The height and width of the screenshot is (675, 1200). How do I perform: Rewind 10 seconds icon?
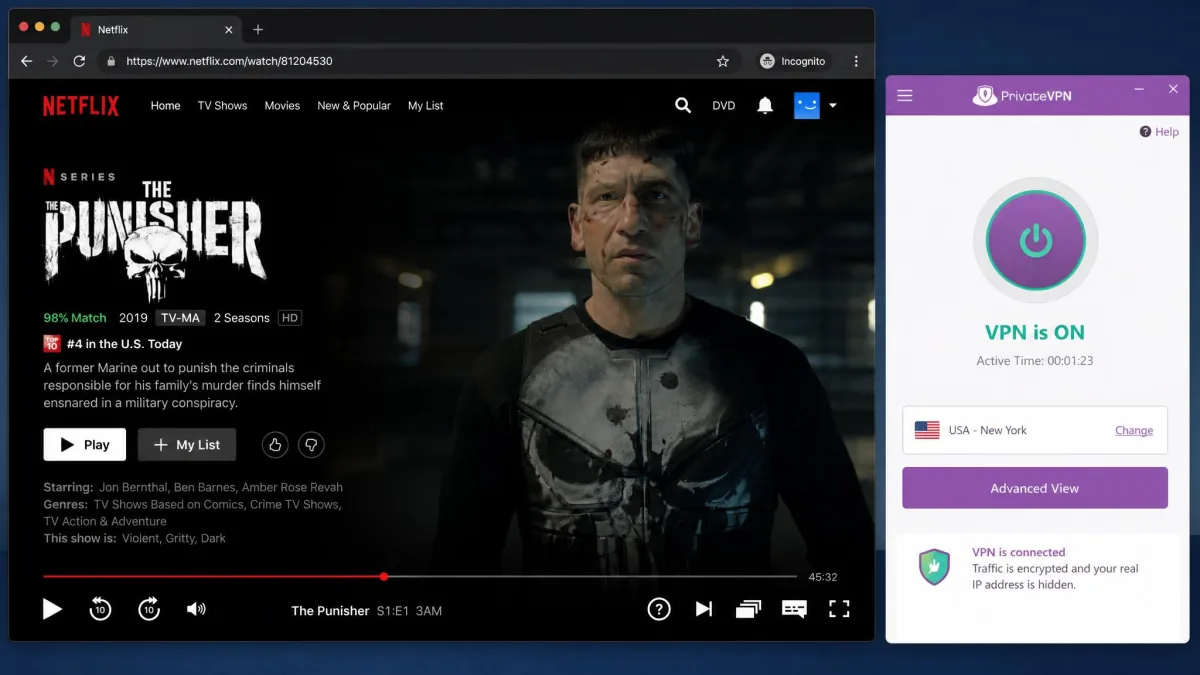click(100, 608)
